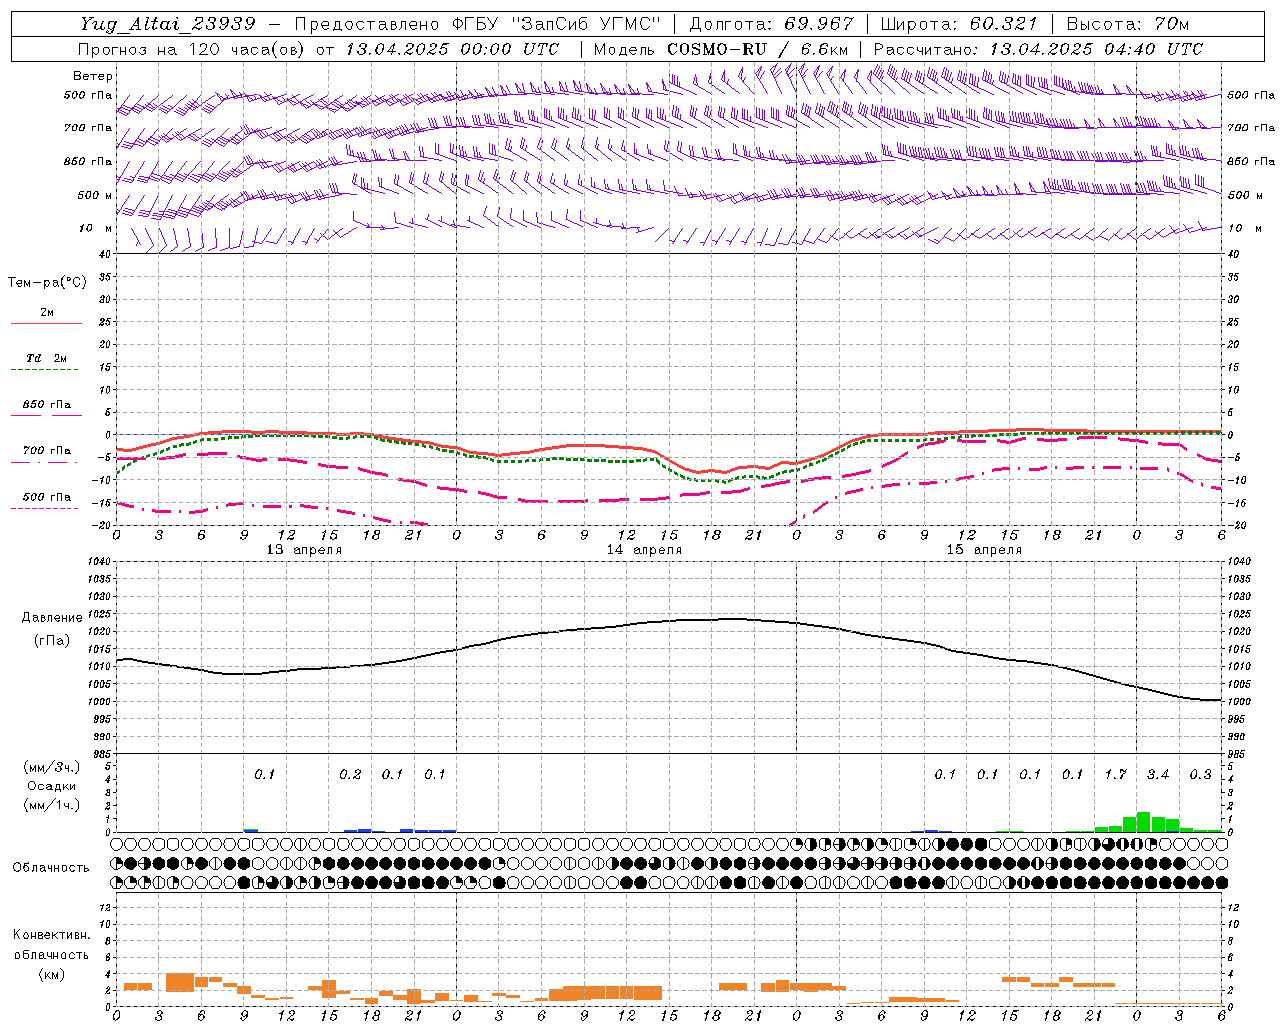
Task: Select the Осадки panel label
Action: (x=52, y=786)
